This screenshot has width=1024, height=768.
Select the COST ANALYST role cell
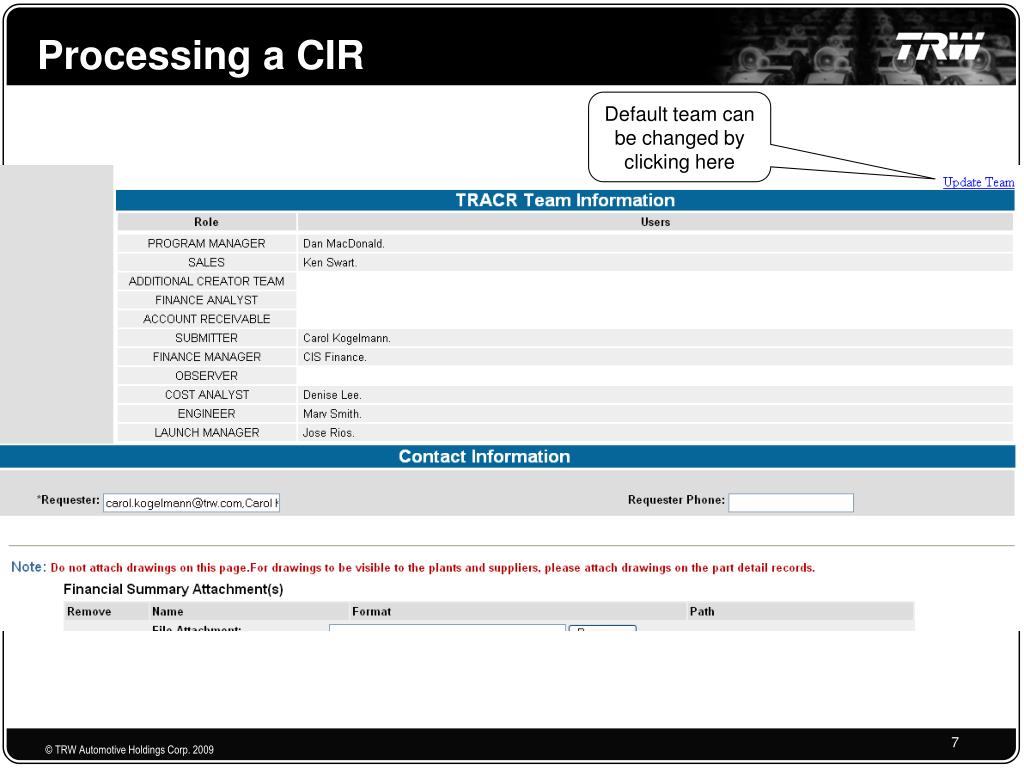point(206,395)
